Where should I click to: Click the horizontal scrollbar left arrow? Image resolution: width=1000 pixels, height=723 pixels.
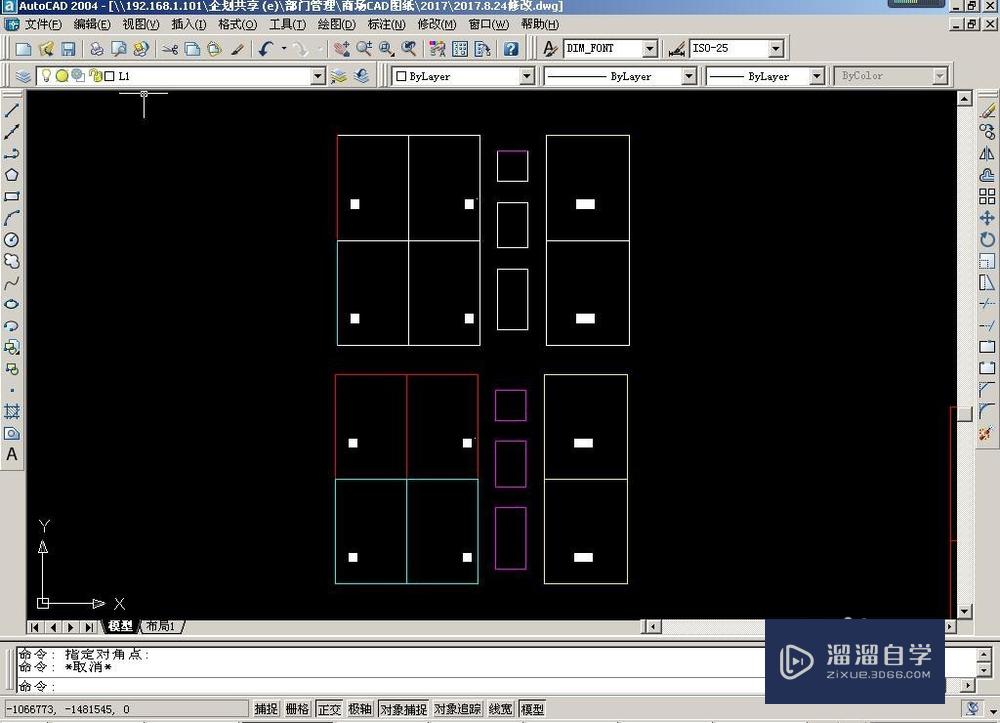(652, 627)
